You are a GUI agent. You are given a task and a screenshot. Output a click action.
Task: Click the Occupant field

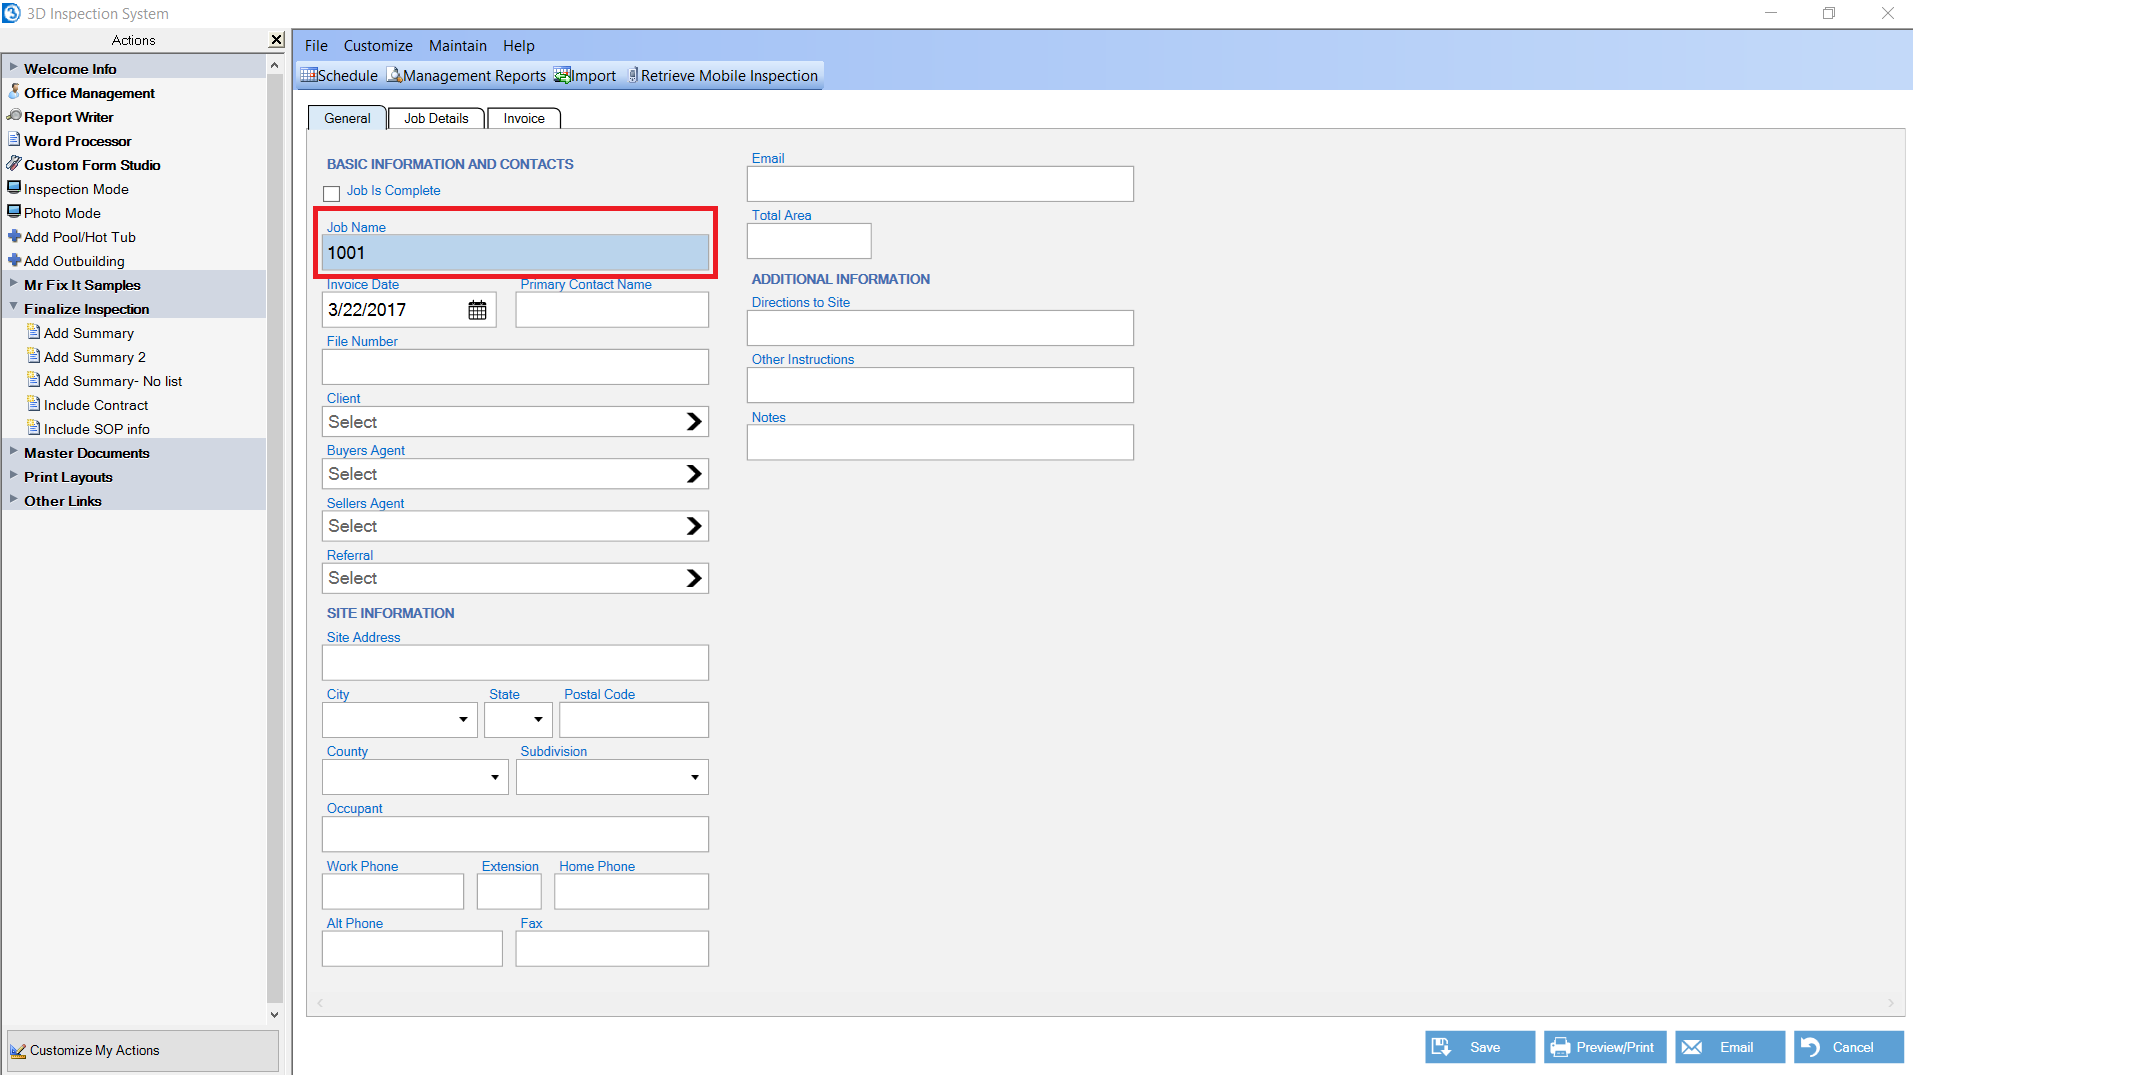(x=515, y=834)
